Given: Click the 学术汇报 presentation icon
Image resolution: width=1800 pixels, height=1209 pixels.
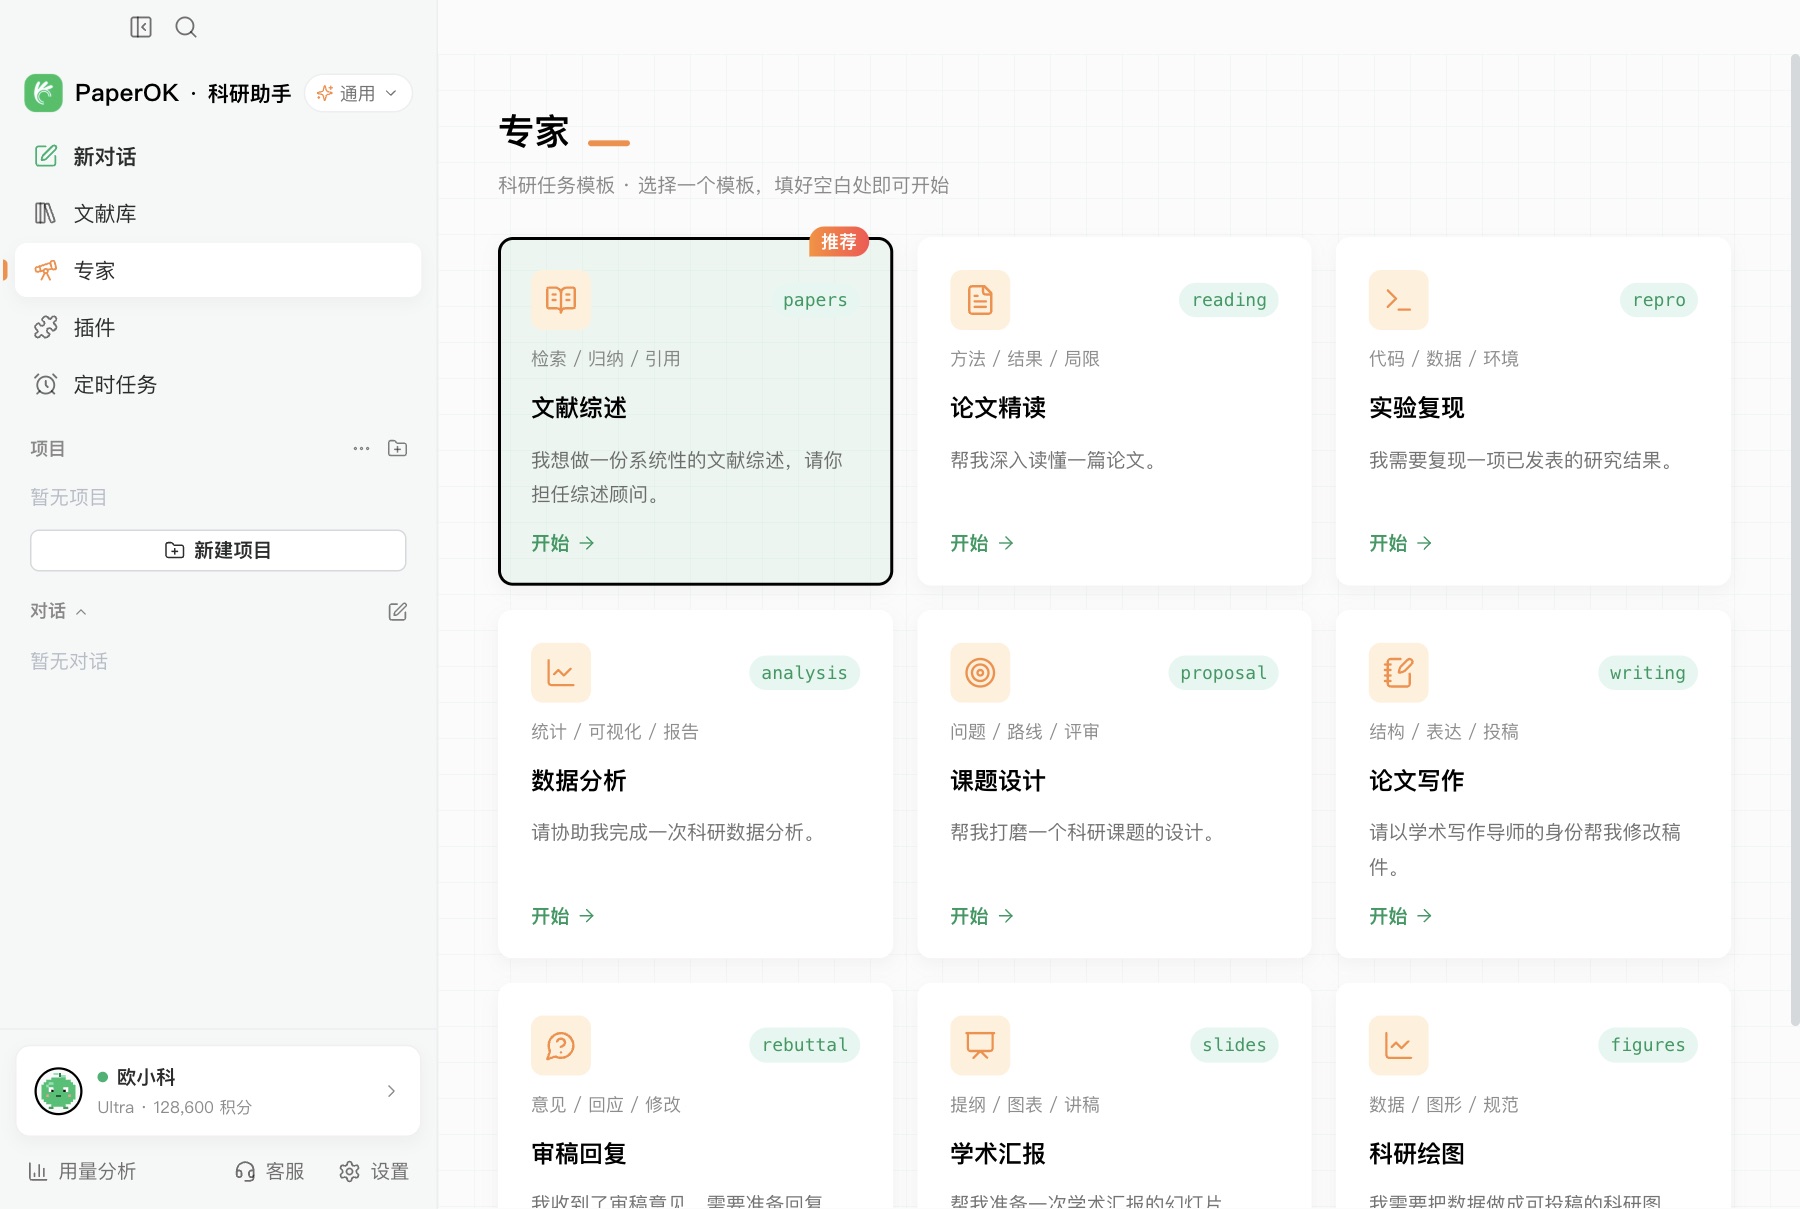Looking at the screenshot, I should [x=980, y=1046].
